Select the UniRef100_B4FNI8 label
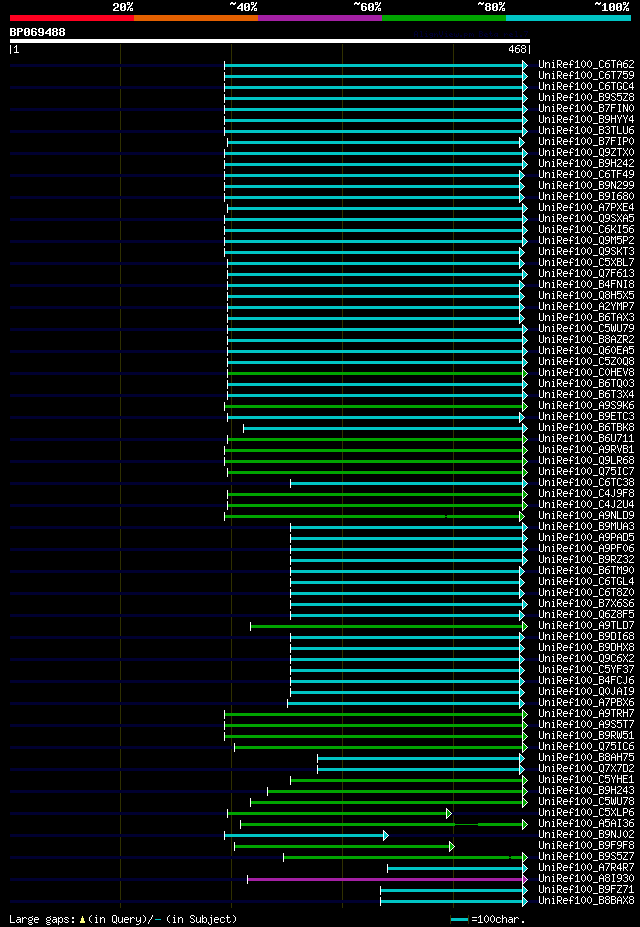 [586, 284]
